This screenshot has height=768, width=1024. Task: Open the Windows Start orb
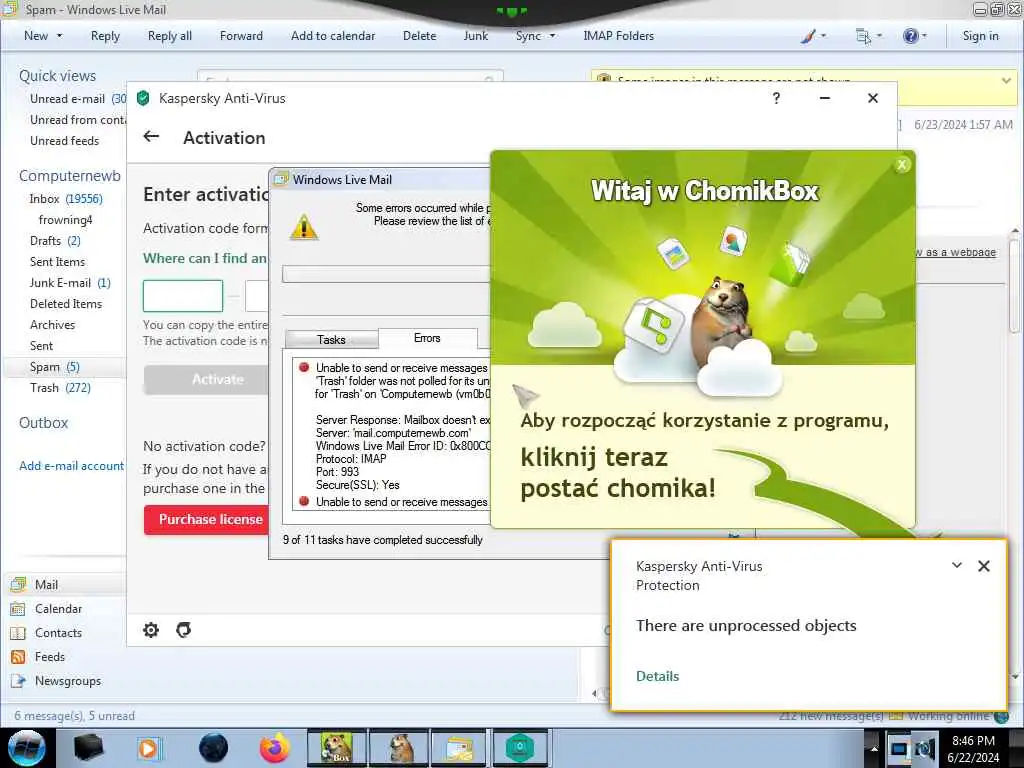27,748
